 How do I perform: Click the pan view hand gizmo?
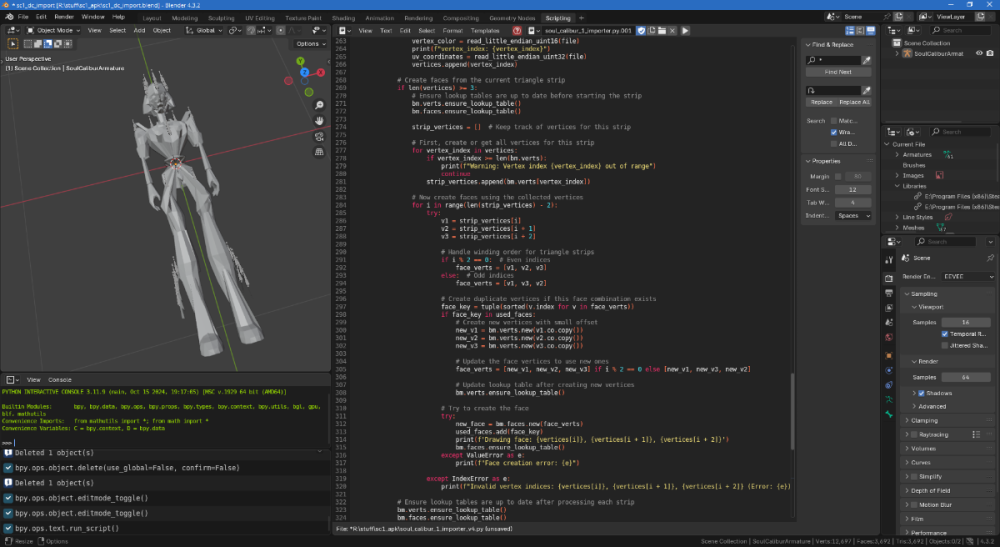(319, 121)
